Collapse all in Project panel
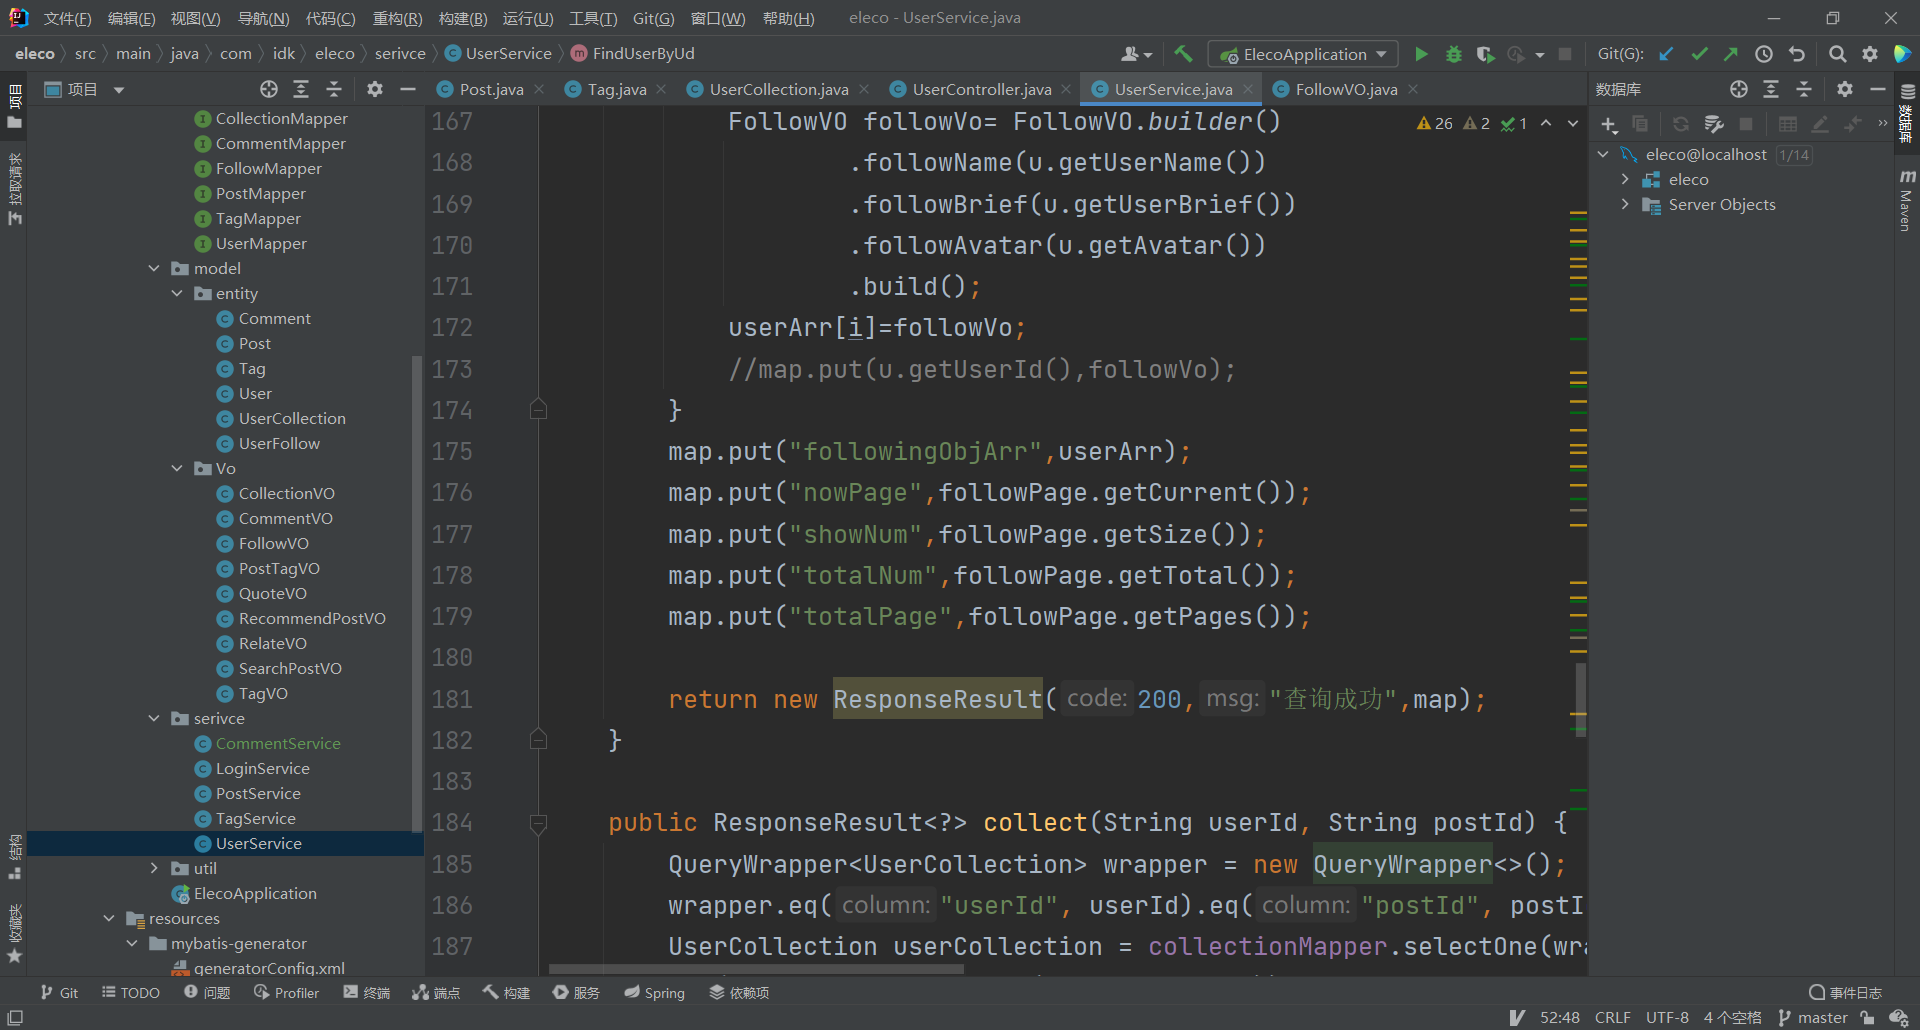1920x1030 pixels. tap(334, 89)
